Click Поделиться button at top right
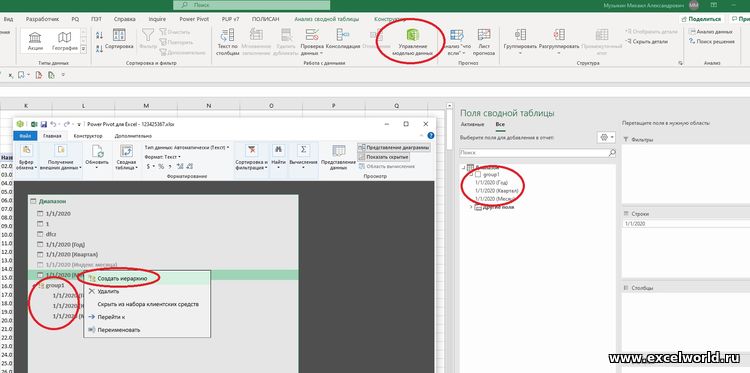 click(701, 19)
